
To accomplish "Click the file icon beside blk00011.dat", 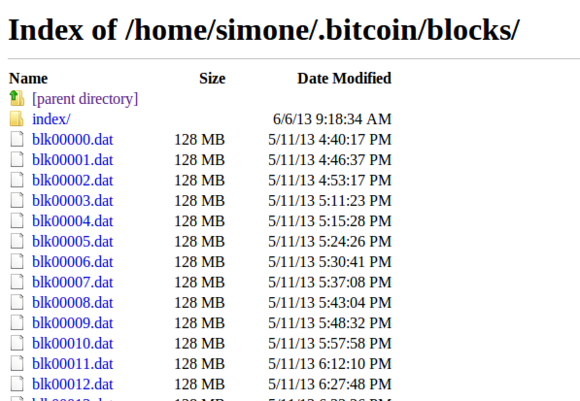I will (x=17, y=363).
